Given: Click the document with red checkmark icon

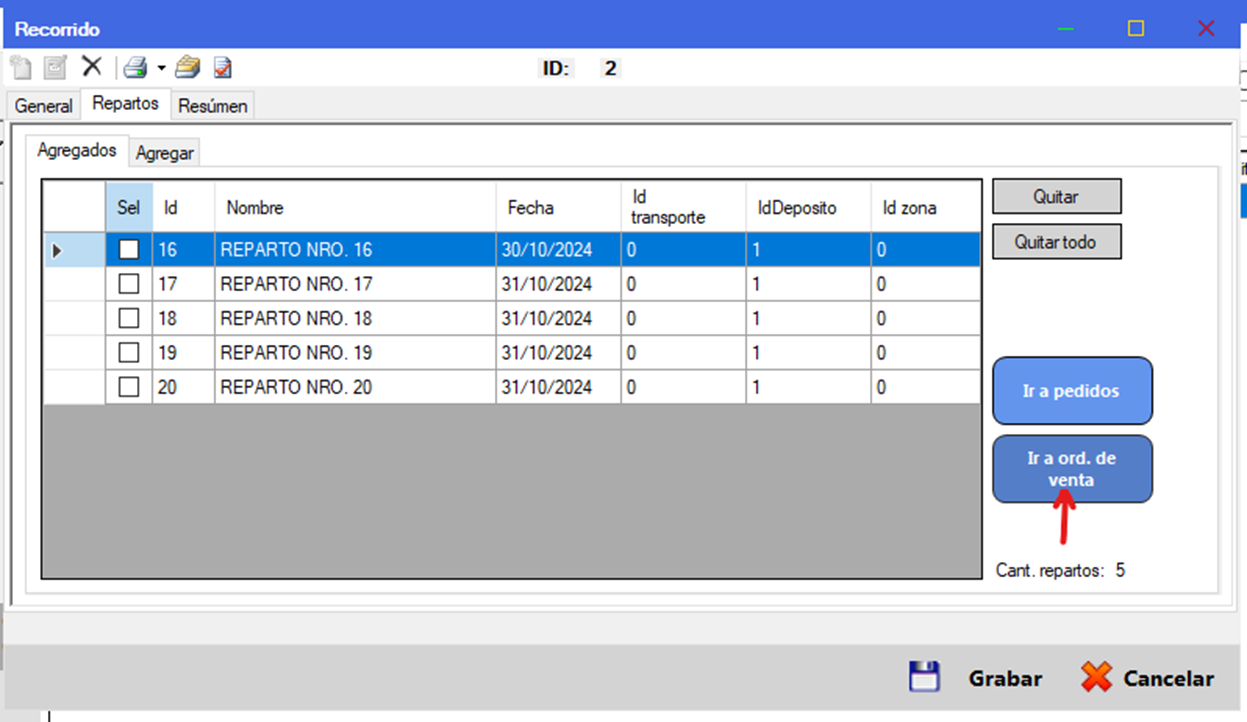Looking at the screenshot, I should tap(223, 67).
